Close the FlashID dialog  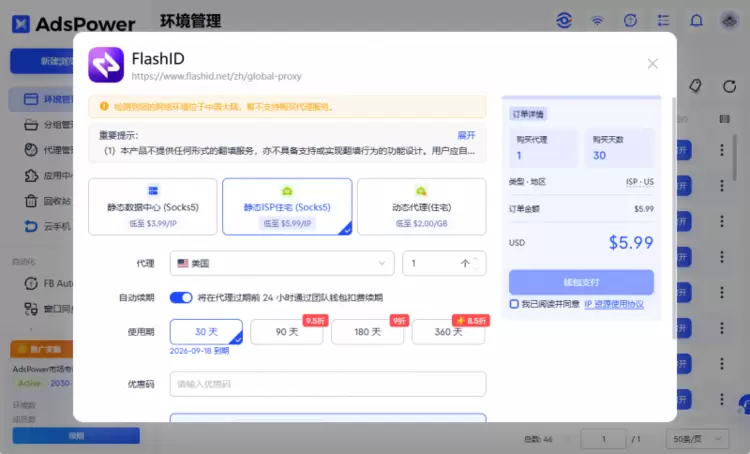coord(652,64)
